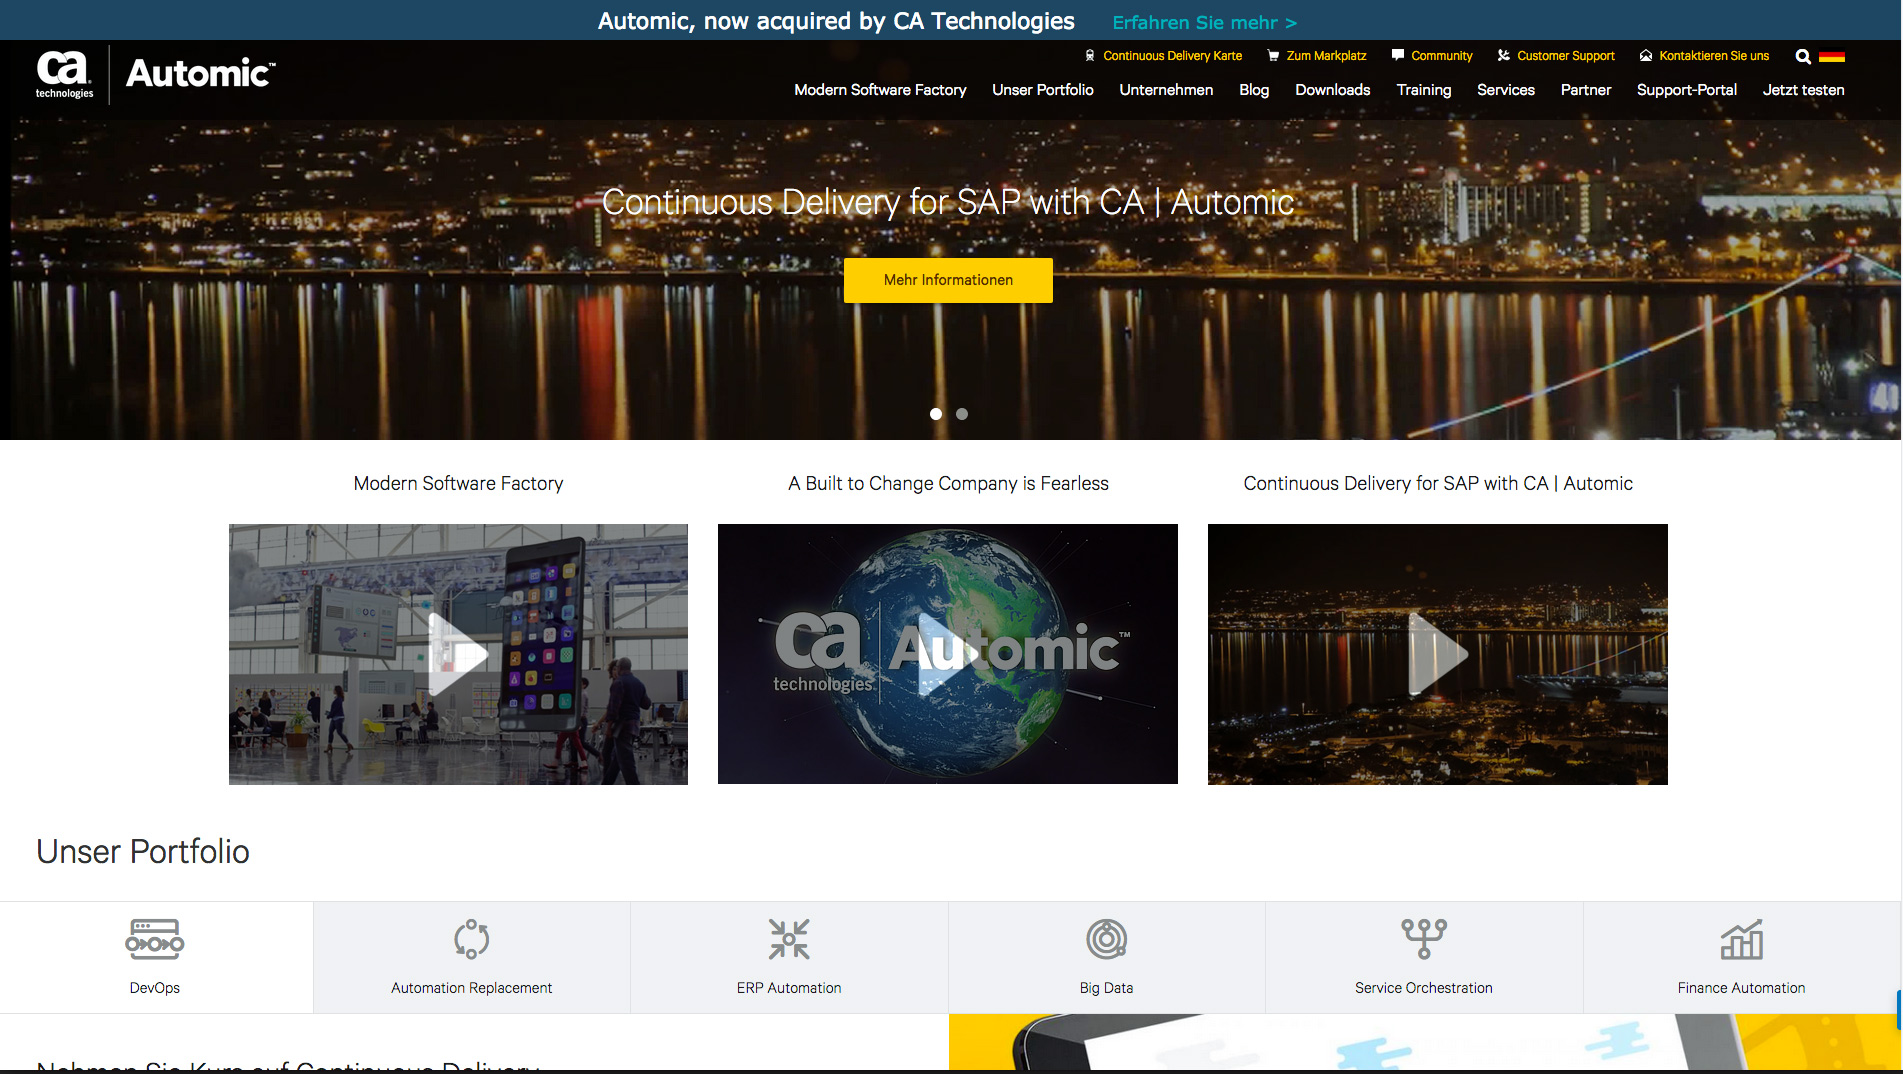The width and height of the screenshot is (1903, 1074).
Task: Click the Community speech bubble icon
Action: pos(1398,56)
